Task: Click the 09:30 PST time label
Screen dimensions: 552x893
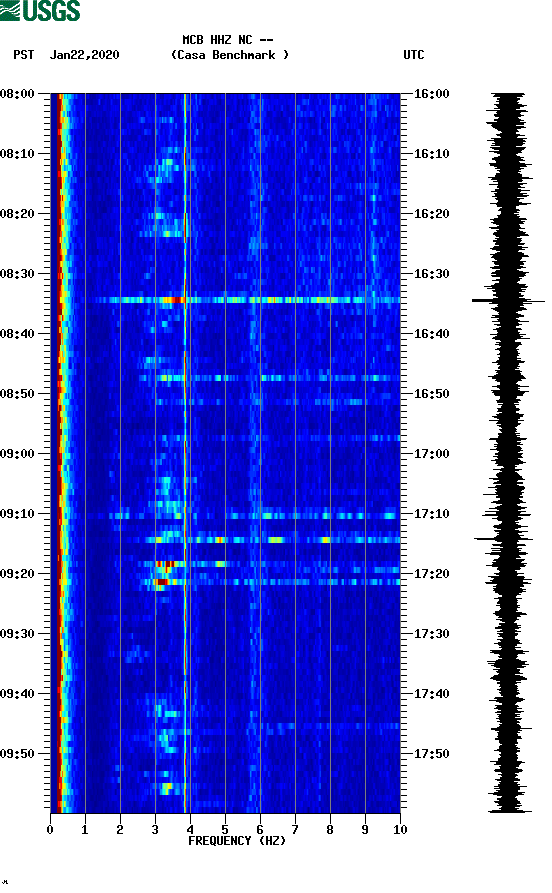Action: pyautogui.click(x=17, y=634)
